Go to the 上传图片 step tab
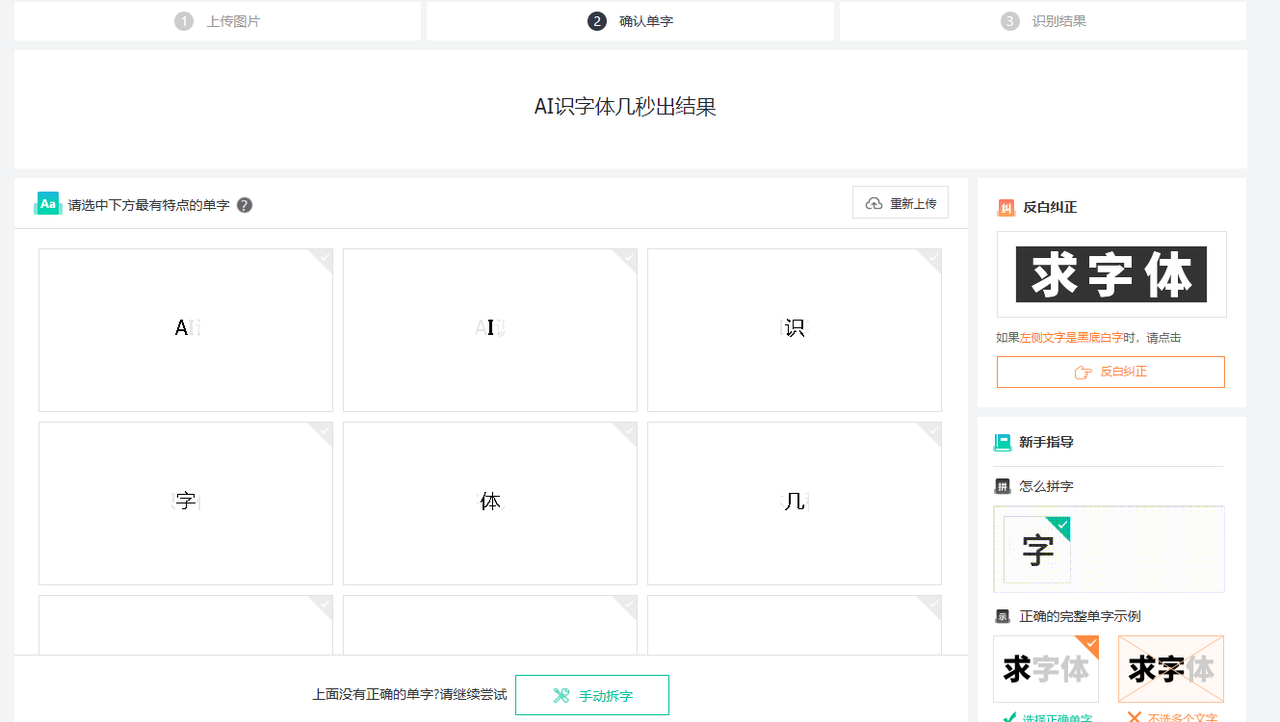Viewport: 1280px width, 722px height. pos(218,21)
